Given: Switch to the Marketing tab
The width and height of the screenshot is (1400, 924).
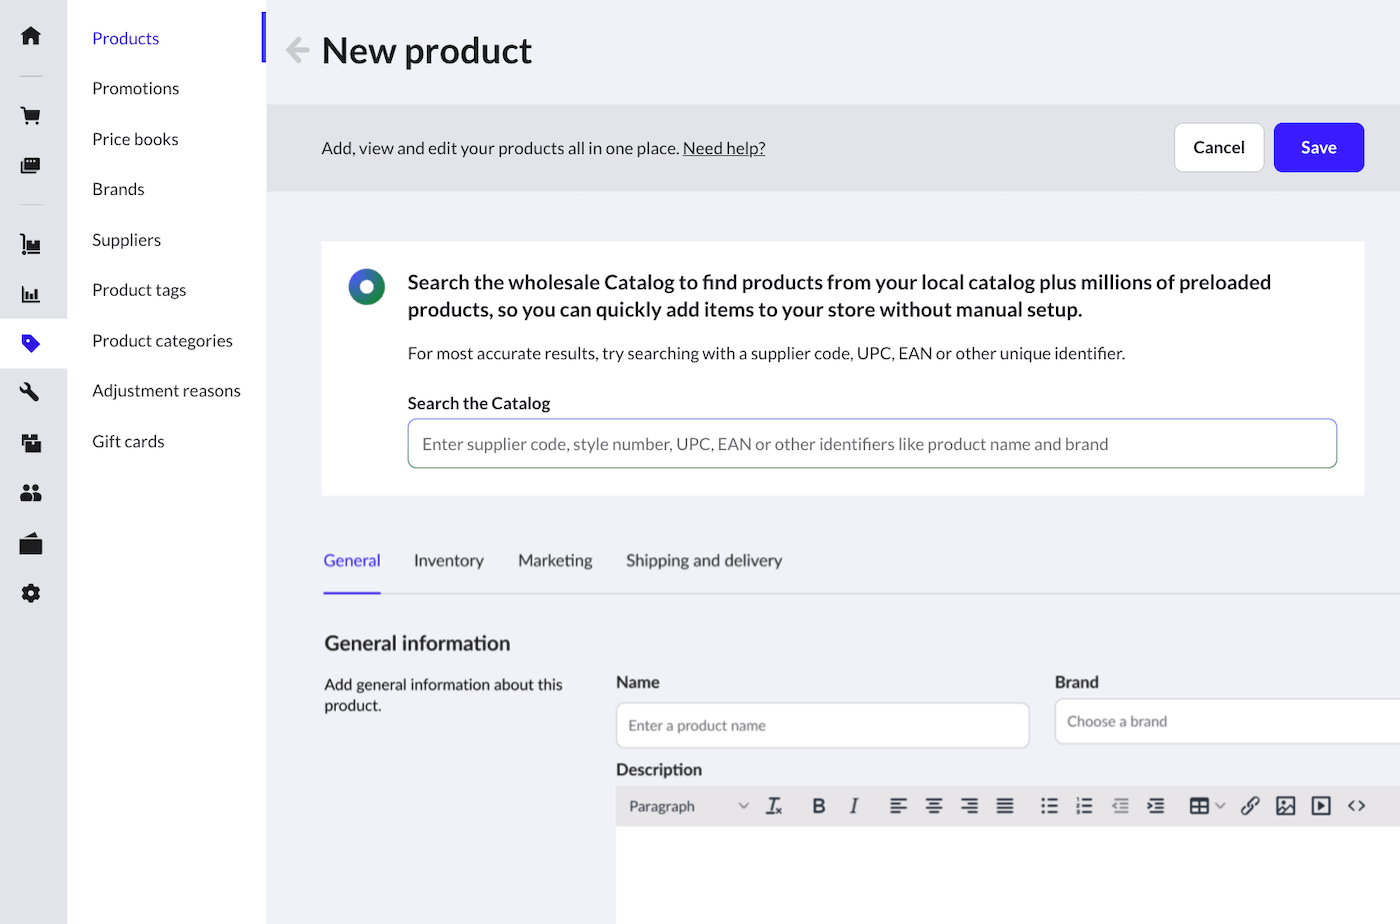Looking at the screenshot, I should pyautogui.click(x=555, y=561).
